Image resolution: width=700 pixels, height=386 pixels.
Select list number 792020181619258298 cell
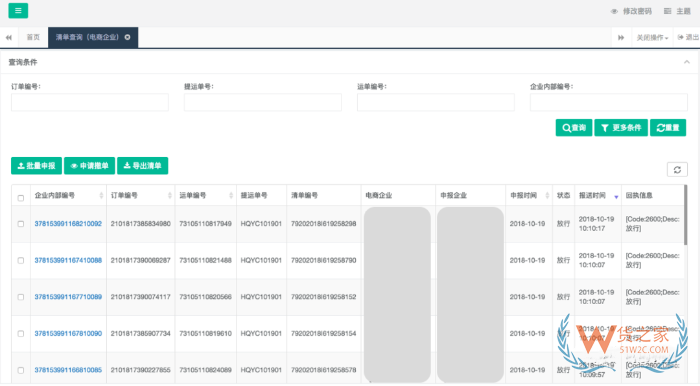324,224
